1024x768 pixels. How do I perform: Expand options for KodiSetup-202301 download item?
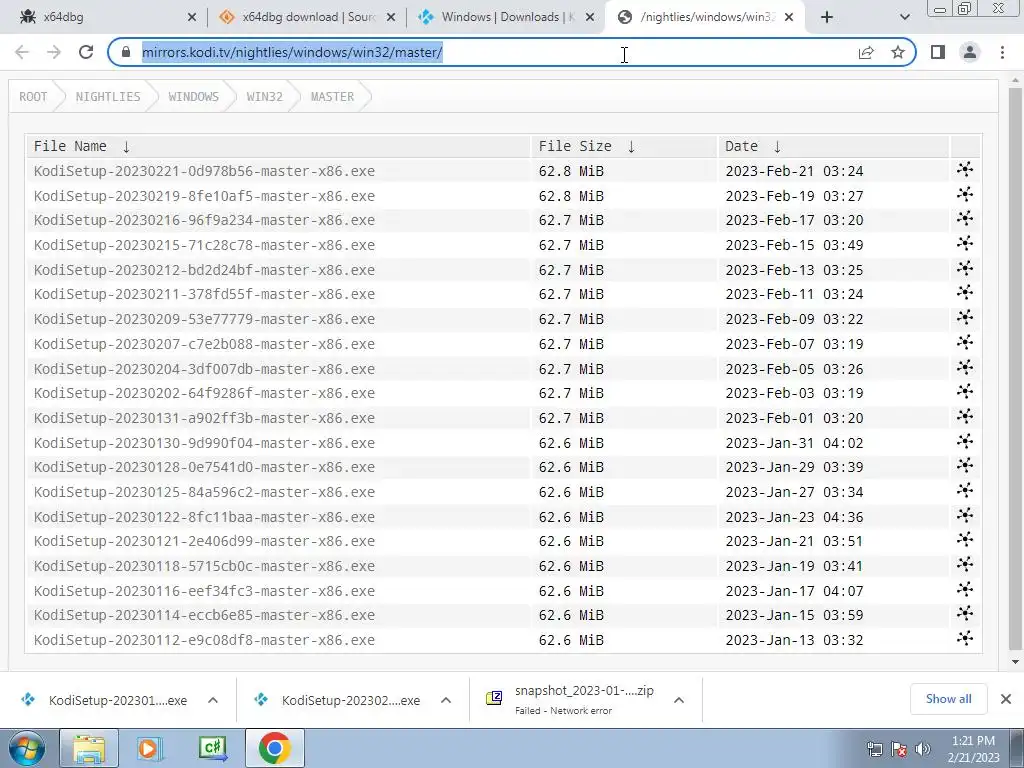point(213,700)
